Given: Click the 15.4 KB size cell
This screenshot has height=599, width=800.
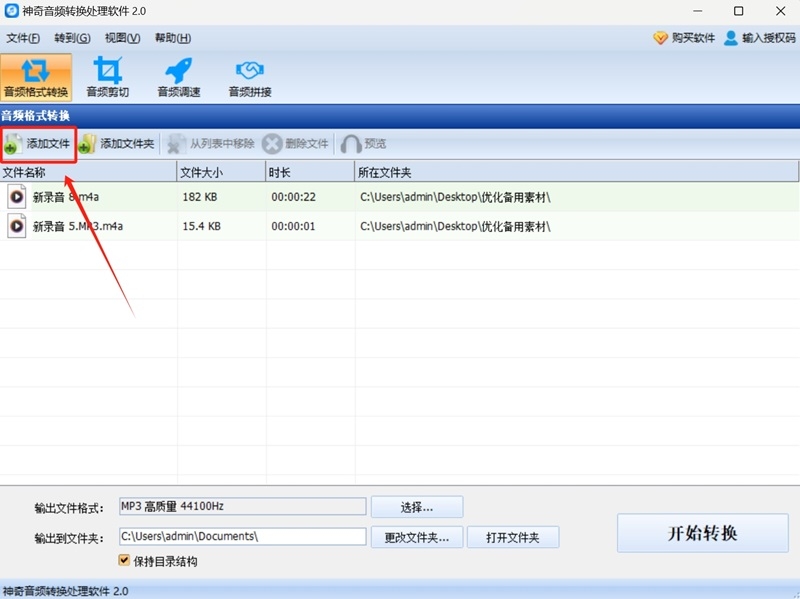Looking at the screenshot, I should click(x=202, y=226).
